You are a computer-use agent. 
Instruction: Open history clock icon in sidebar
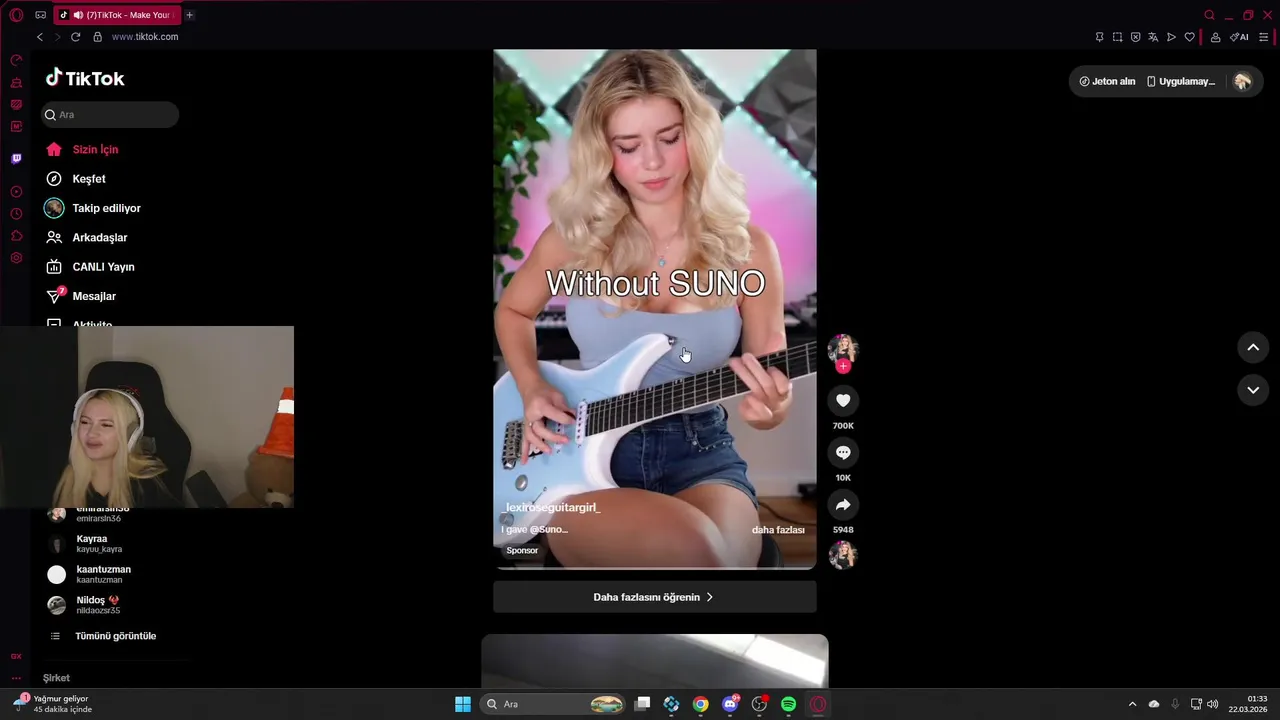click(16, 214)
